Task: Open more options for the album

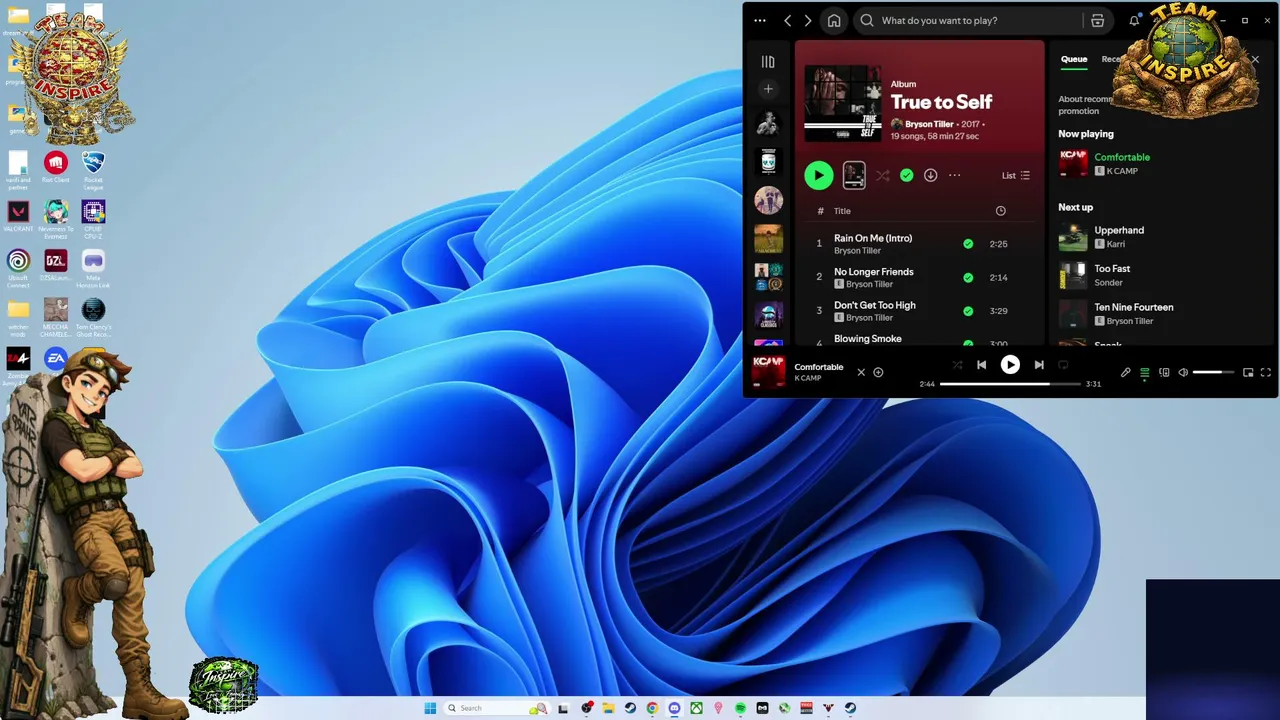Action: coord(955,175)
